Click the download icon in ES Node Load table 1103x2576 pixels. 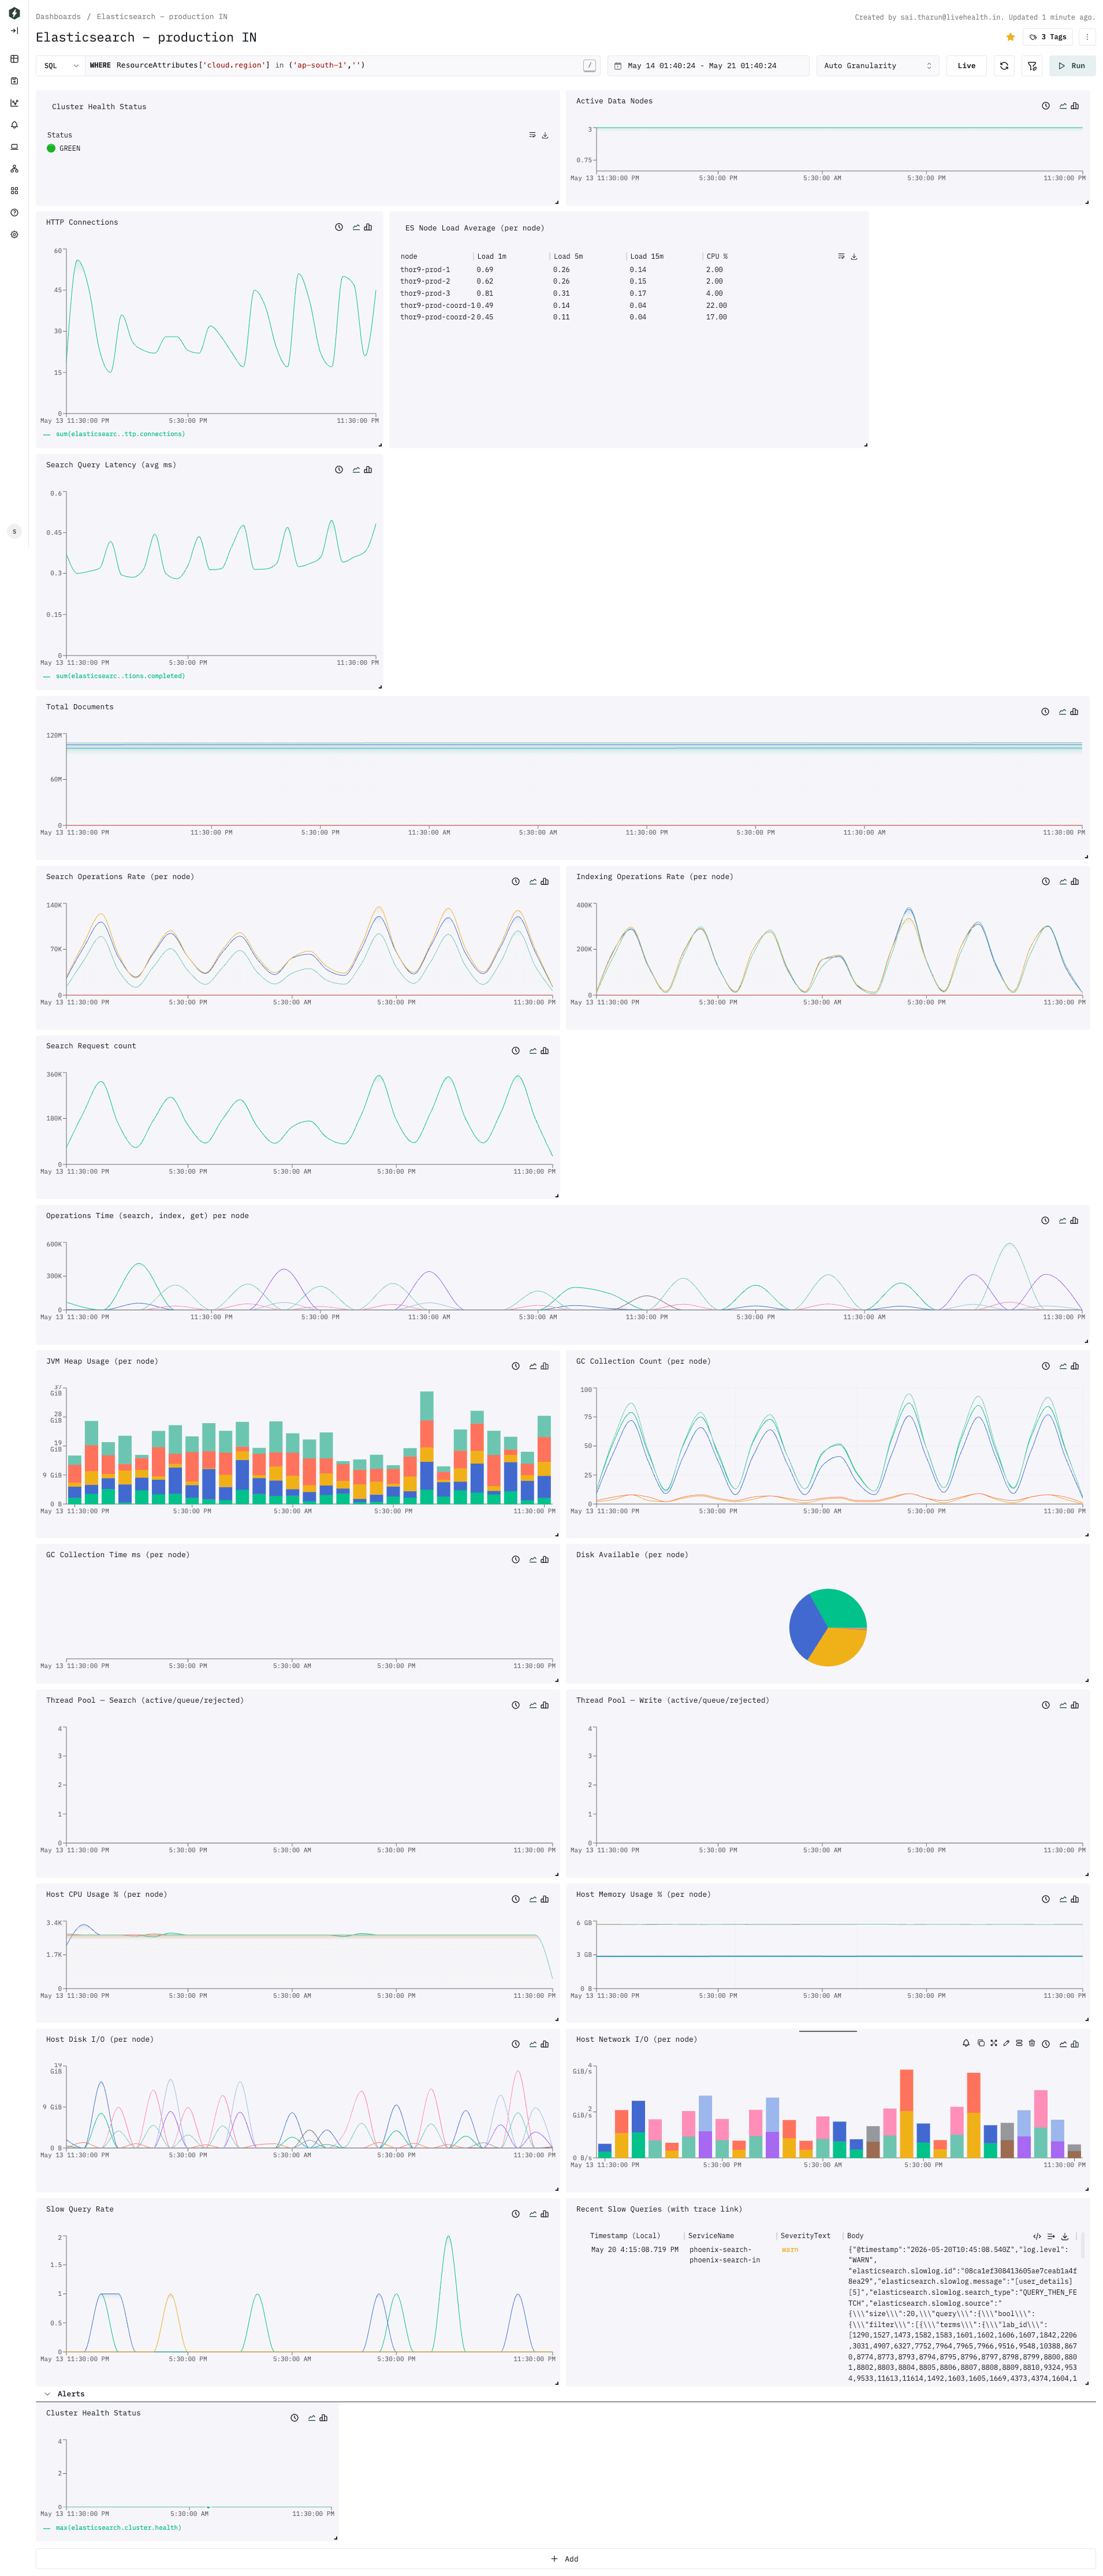(853, 257)
